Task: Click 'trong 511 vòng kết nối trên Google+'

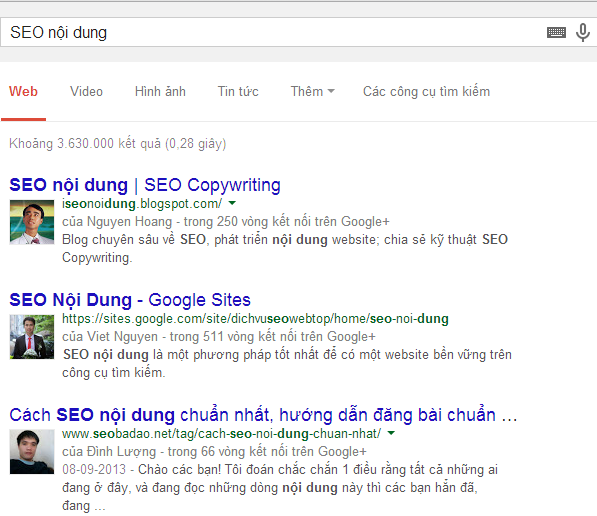Action: pos(273,337)
